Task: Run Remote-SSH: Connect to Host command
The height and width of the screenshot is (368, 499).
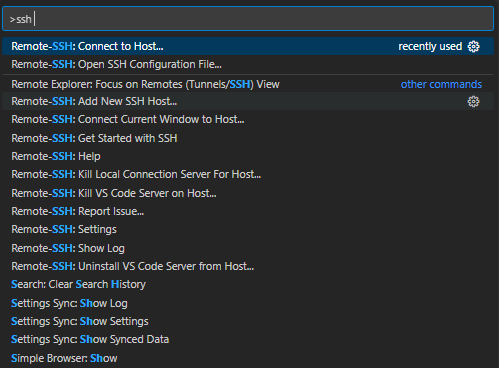Action: point(248,46)
